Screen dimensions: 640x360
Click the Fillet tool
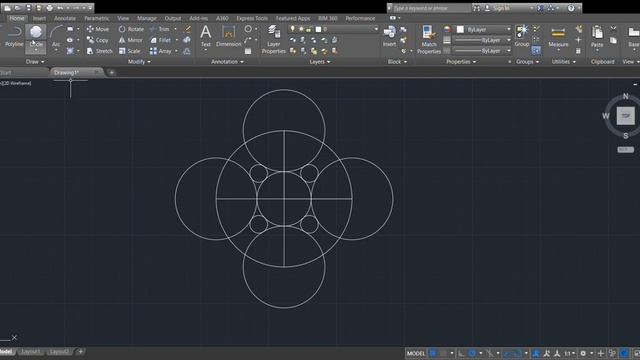tap(161, 40)
